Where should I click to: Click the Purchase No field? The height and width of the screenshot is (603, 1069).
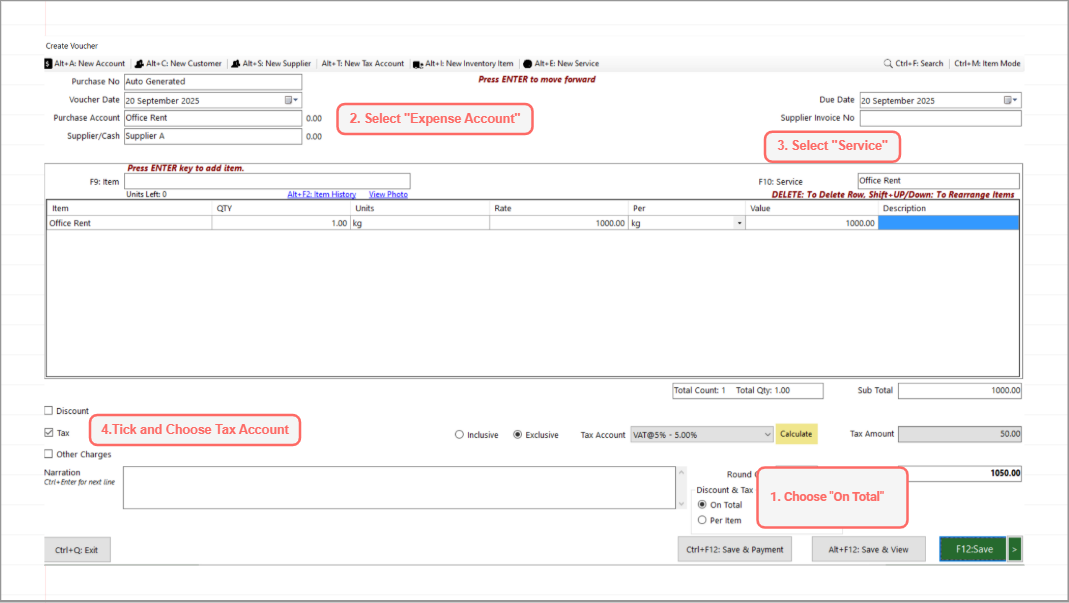213,81
